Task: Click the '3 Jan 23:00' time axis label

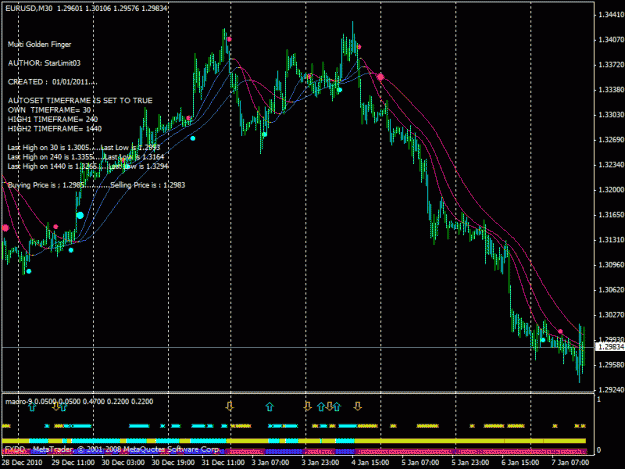Action: [320, 462]
